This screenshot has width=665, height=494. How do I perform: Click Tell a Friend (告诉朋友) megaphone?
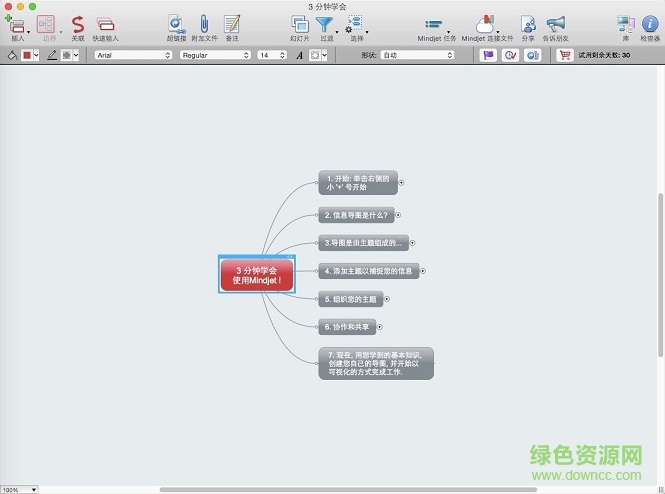coord(556,24)
